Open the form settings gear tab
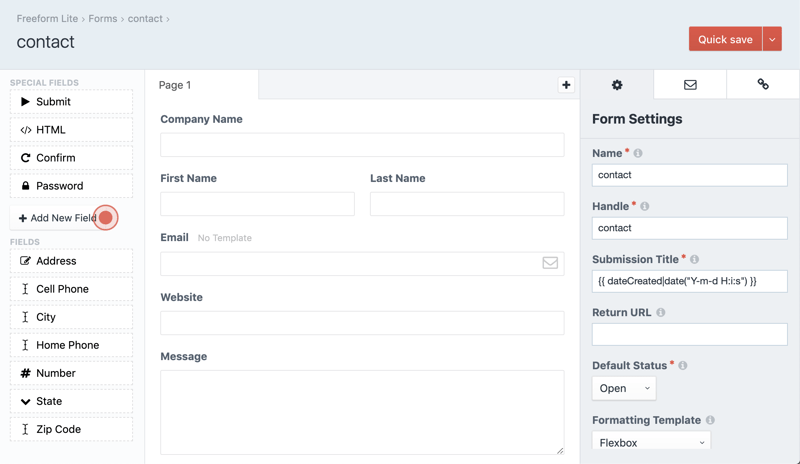Image resolution: width=800 pixels, height=464 pixels. (617, 85)
